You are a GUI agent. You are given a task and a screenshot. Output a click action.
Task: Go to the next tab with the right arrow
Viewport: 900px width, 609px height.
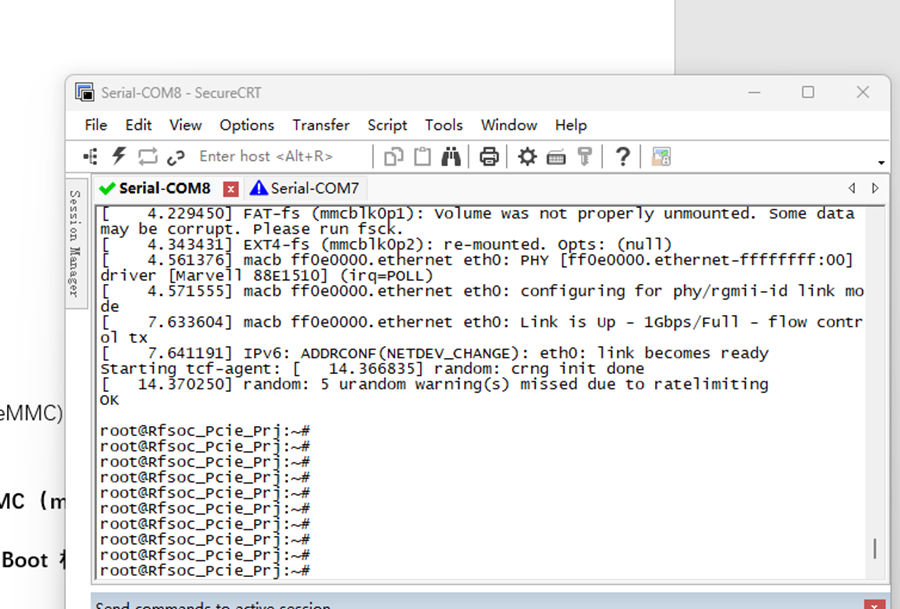(x=875, y=188)
